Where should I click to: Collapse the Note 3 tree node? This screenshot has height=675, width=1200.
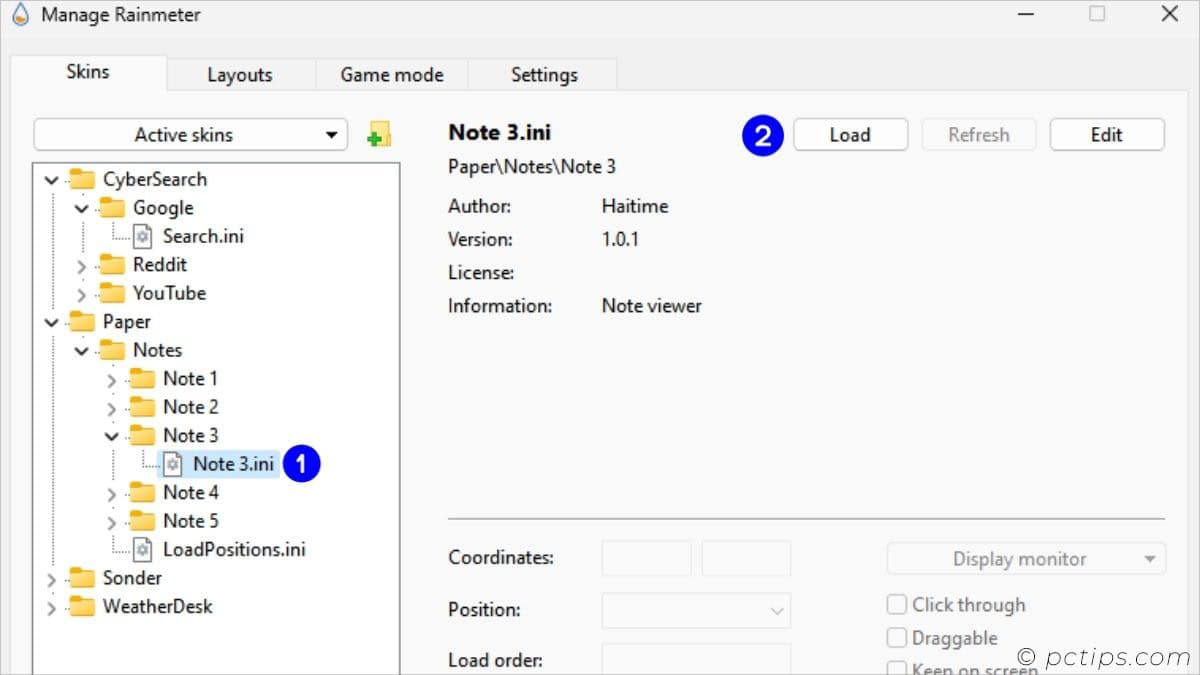pyautogui.click(x=112, y=437)
